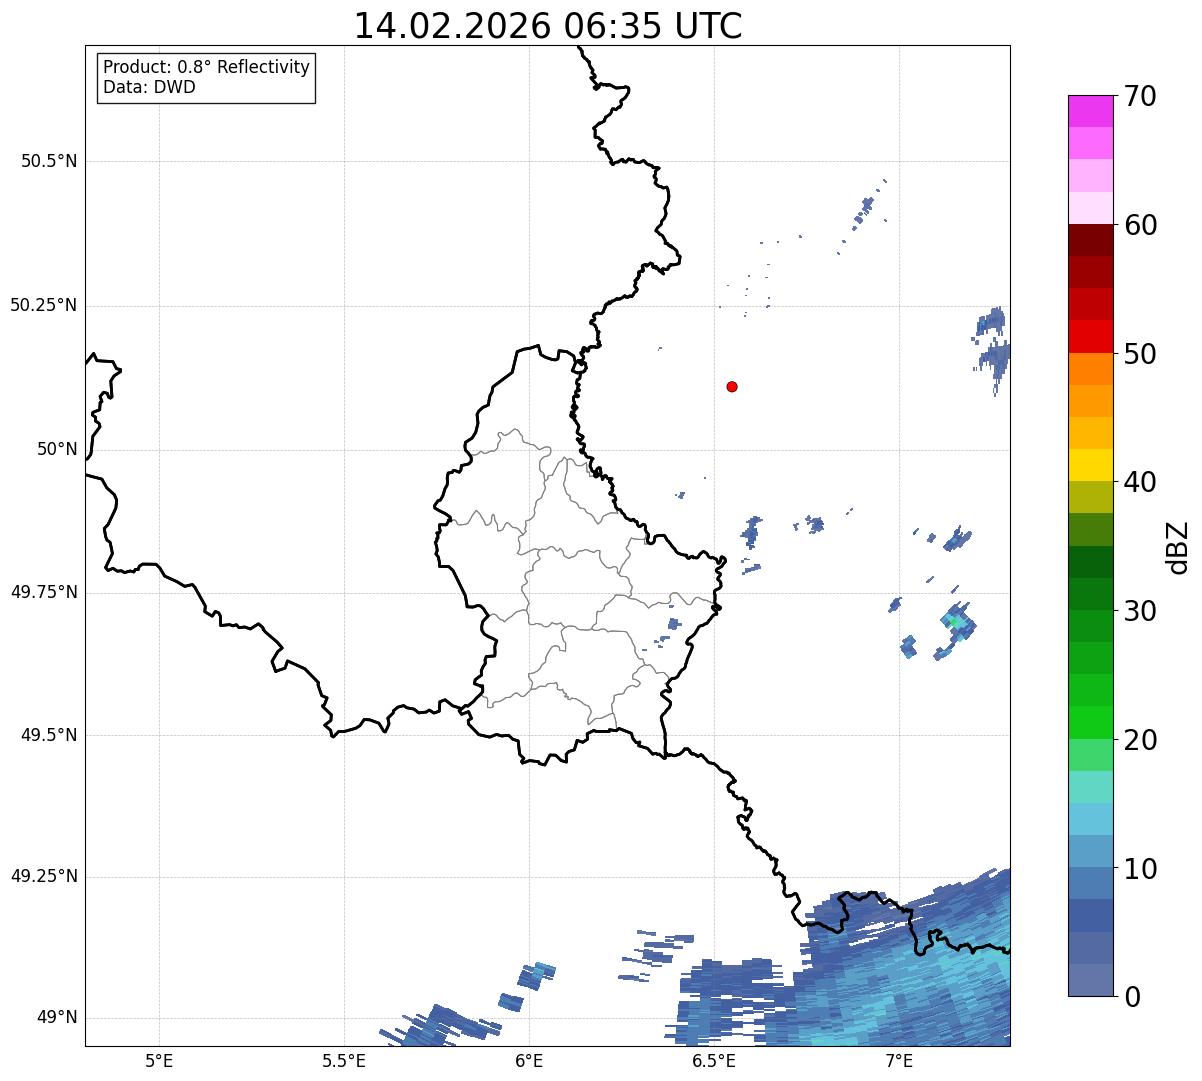Click the 49°N latitude label
This screenshot has height=1081, width=1202.
pyautogui.click(x=57, y=1017)
